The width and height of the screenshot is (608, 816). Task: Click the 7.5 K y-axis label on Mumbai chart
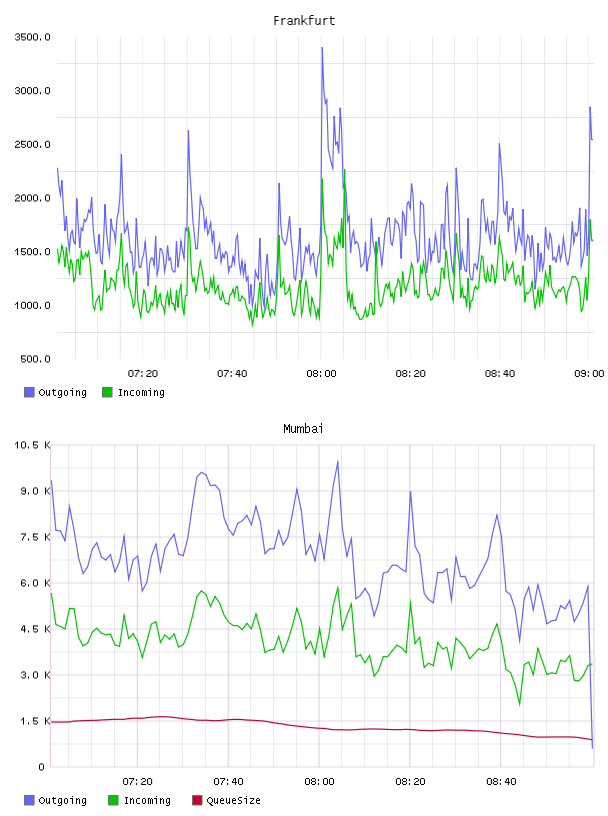pyautogui.click(x=35, y=537)
